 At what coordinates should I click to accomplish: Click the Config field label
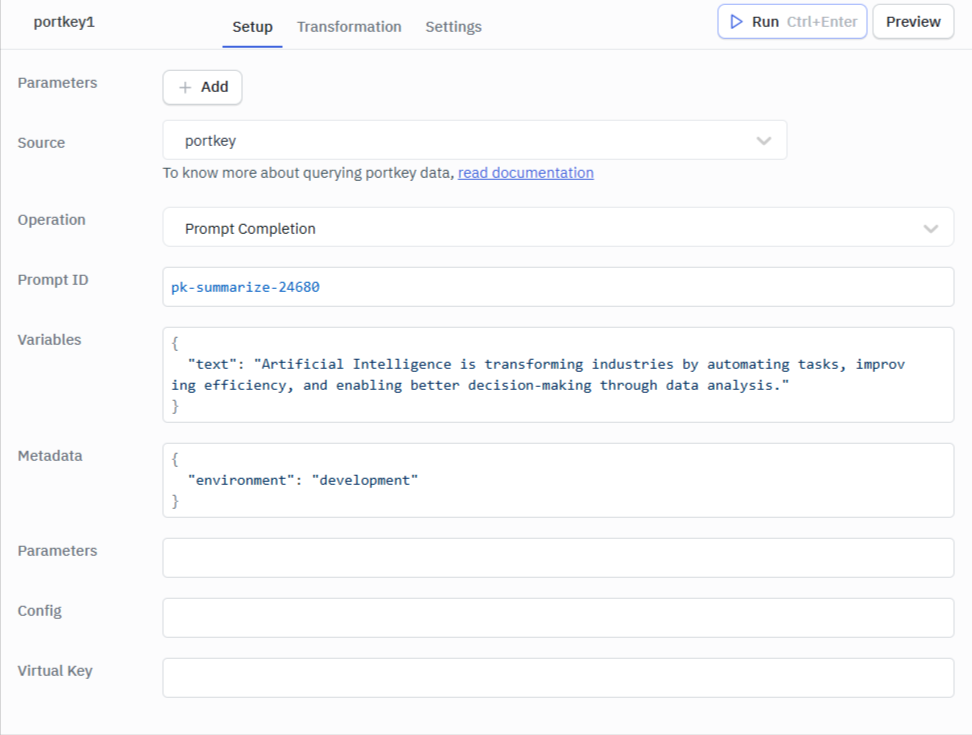click(39, 611)
